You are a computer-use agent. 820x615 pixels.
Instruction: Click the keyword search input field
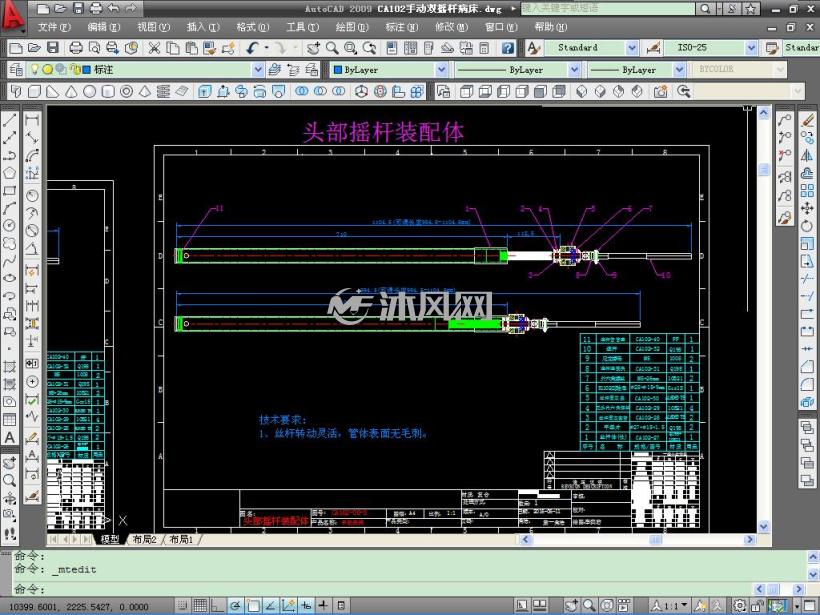click(x=608, y=8)
